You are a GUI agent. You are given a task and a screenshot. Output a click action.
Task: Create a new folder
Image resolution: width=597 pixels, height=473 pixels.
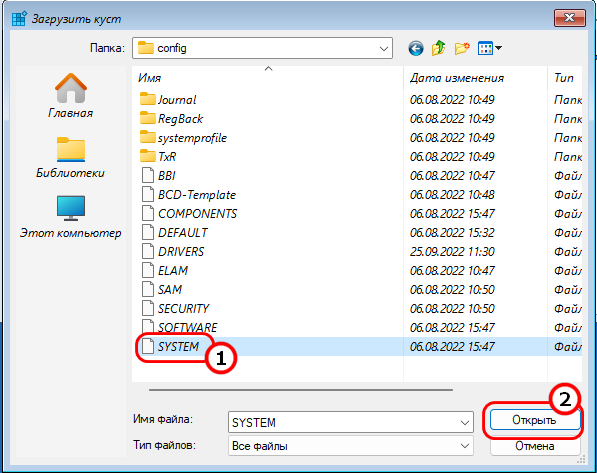(x=461, y=48)
